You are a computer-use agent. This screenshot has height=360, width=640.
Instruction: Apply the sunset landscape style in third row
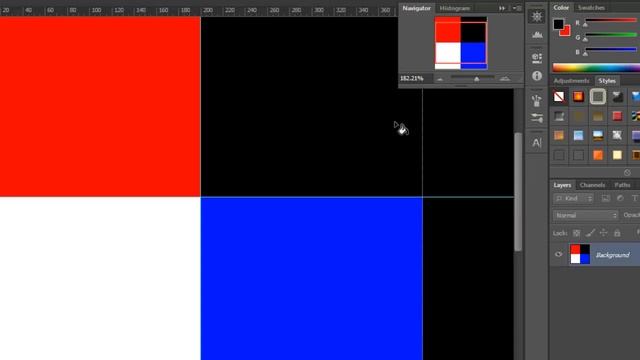[598, 136]
